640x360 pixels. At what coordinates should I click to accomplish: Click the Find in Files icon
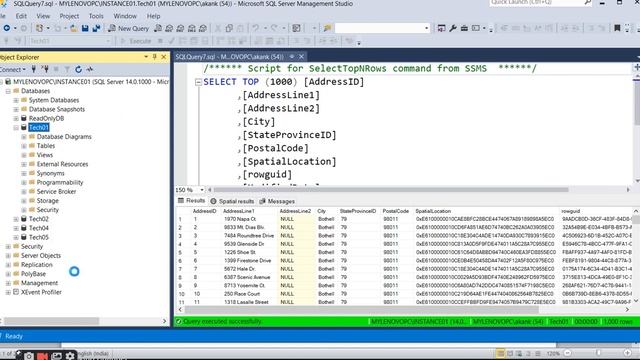327,28
